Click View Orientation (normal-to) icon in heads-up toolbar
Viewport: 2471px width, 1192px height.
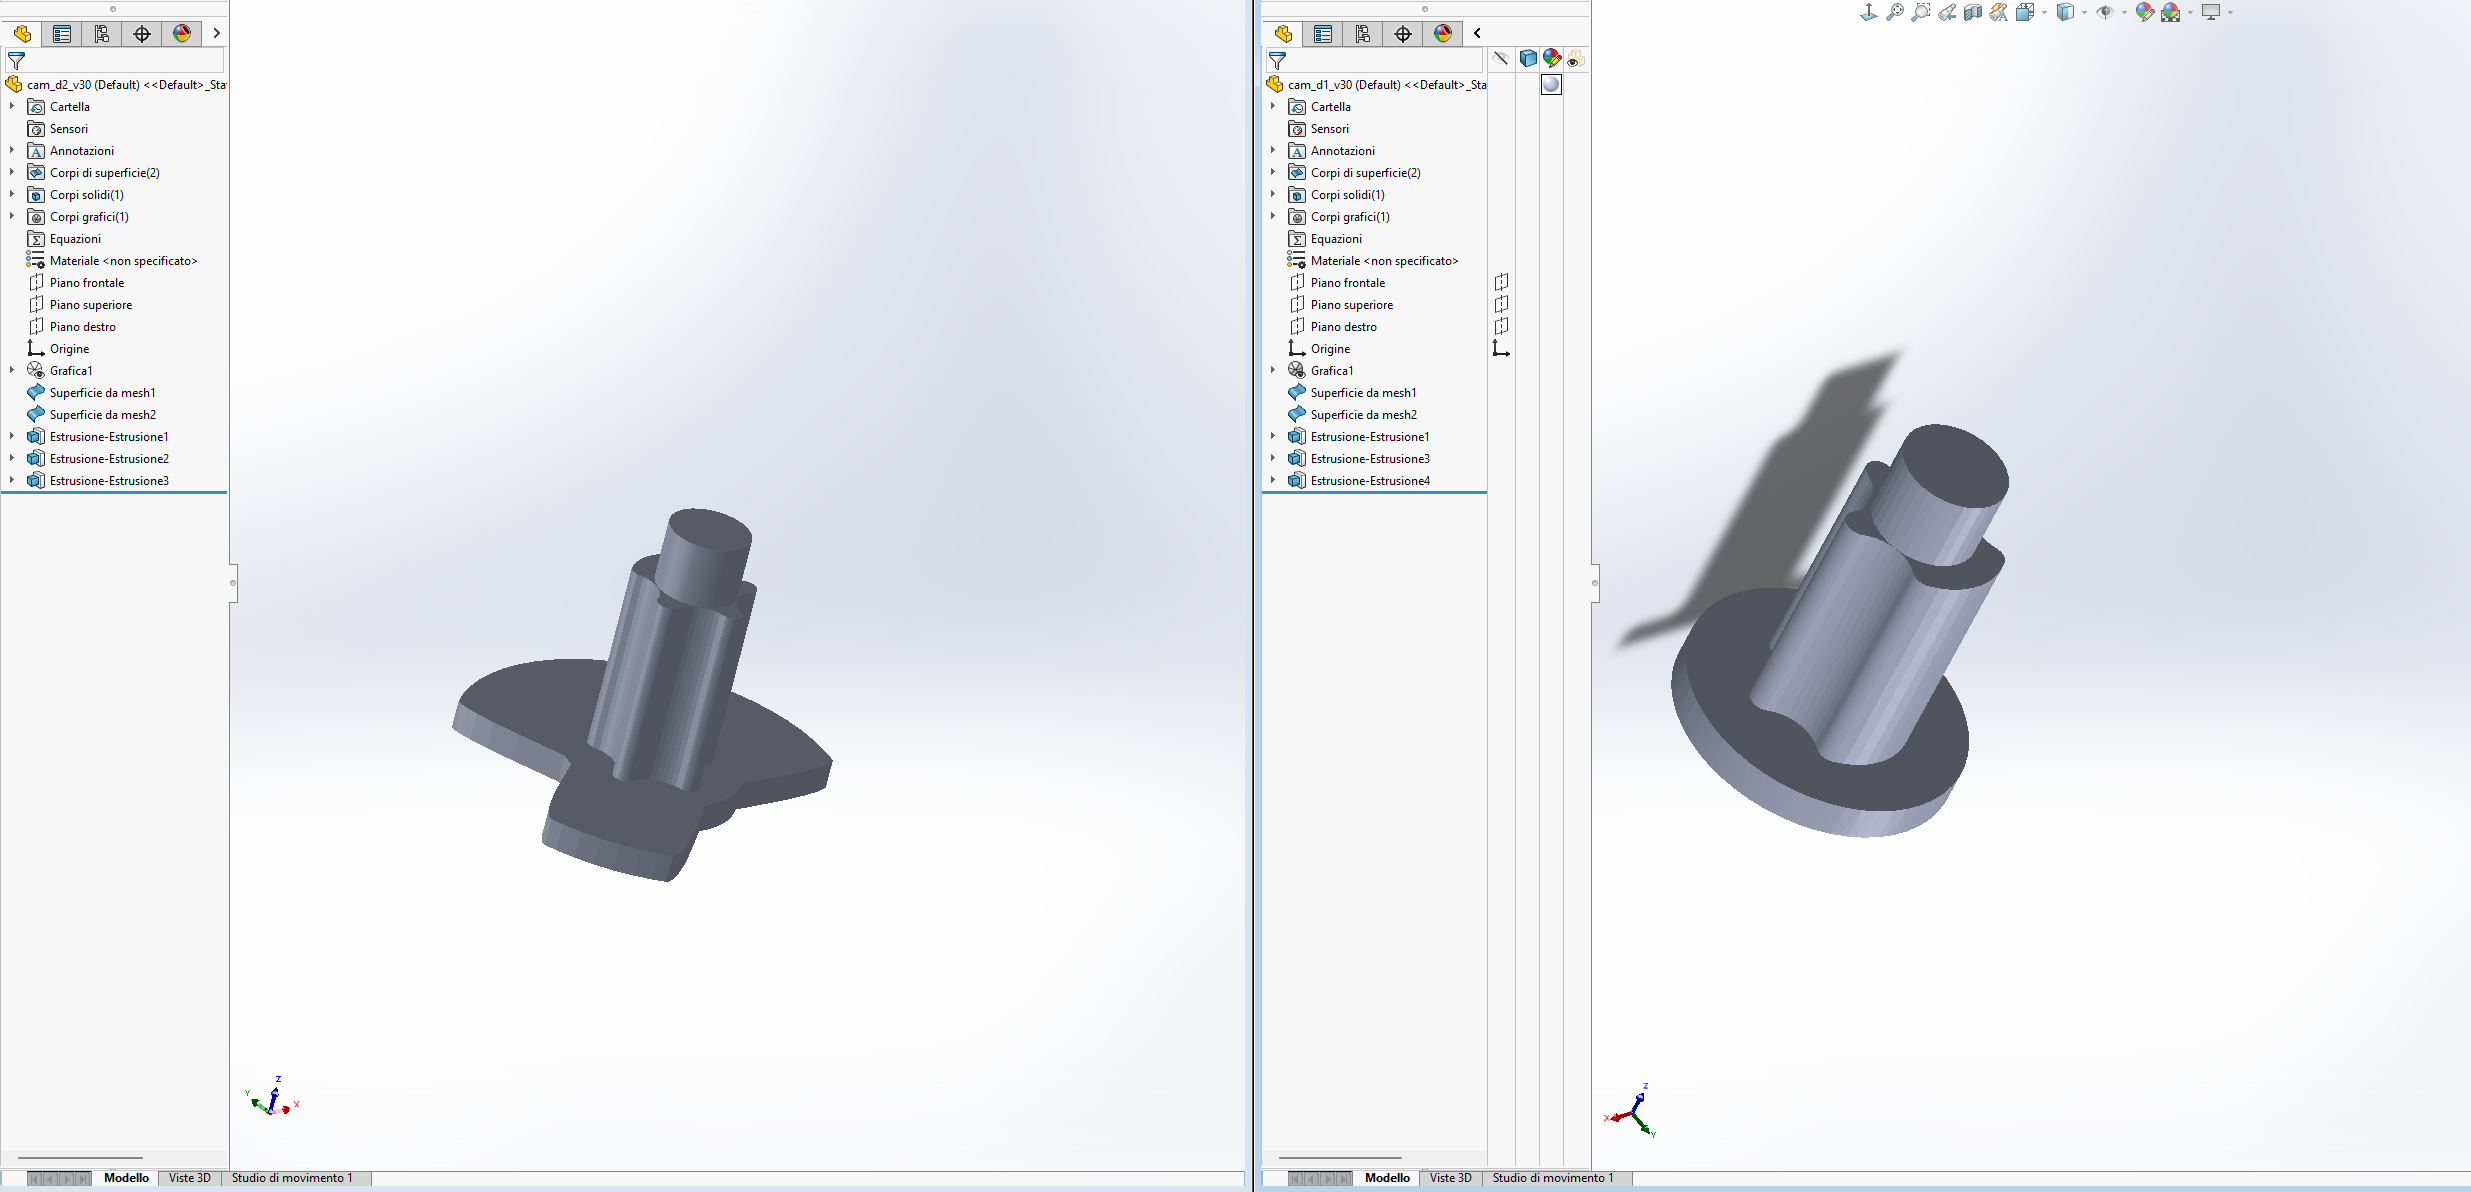pyautogui.click(x=1868, y=12)
